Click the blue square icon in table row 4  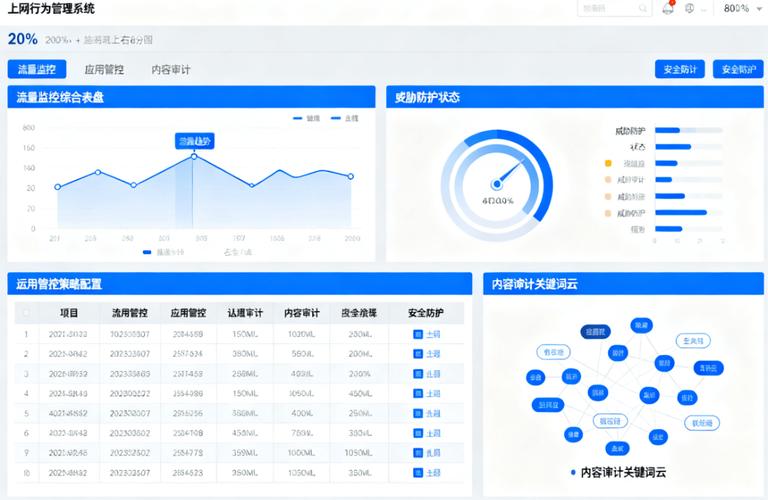418,394
